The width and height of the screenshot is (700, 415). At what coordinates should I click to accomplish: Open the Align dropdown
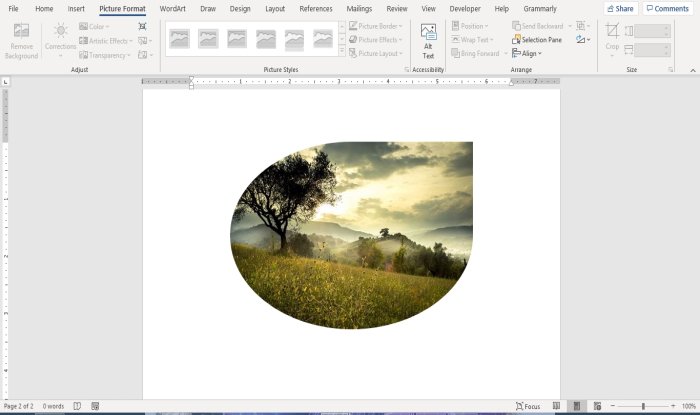[x=526, y=54]
